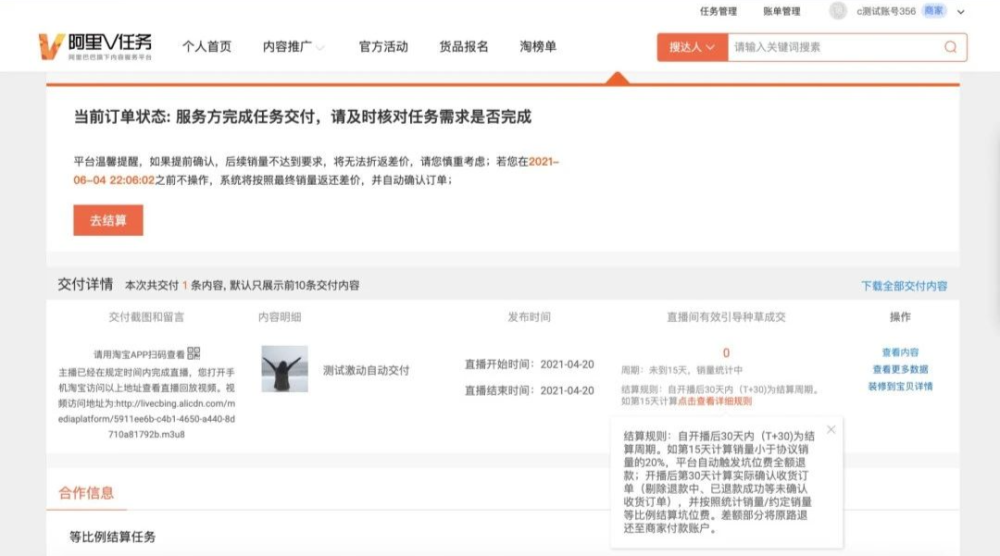Click 下载全部交付内容 link
The height and width of the screenshot is (556, 1000).
pos(904,286)
